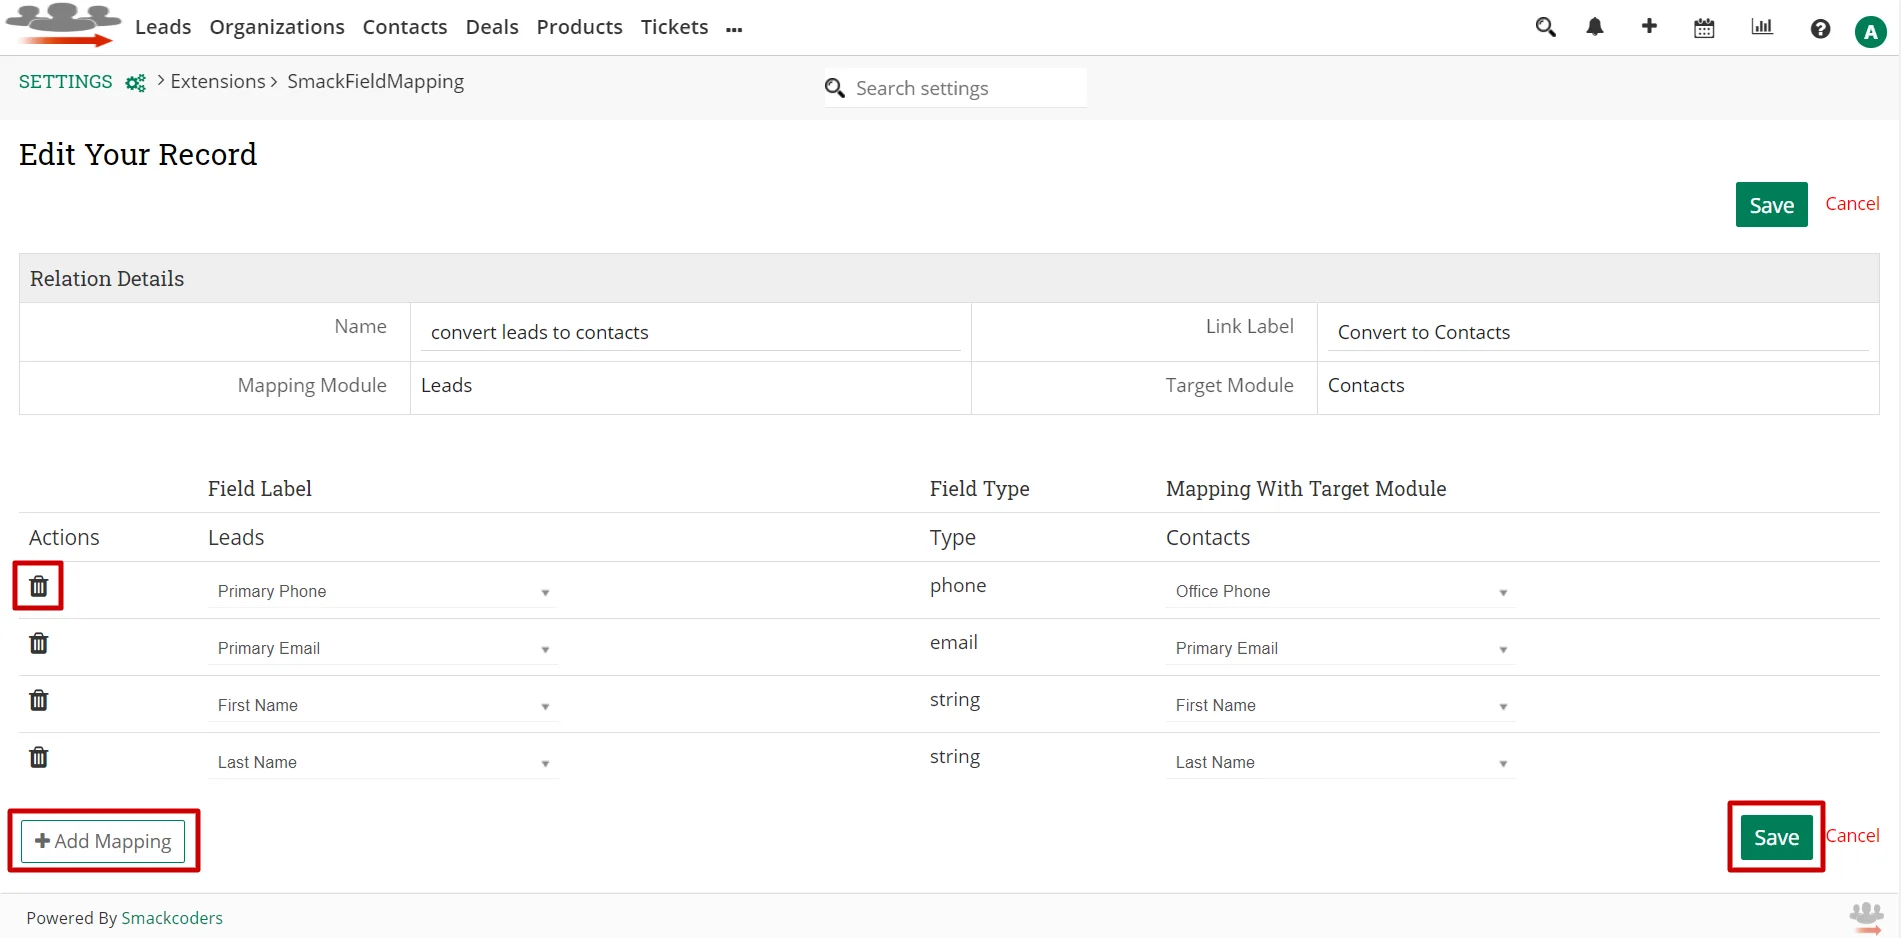Open the global search magnifier icon
The image size is (1901, 938).
(x=1544, y=27)
